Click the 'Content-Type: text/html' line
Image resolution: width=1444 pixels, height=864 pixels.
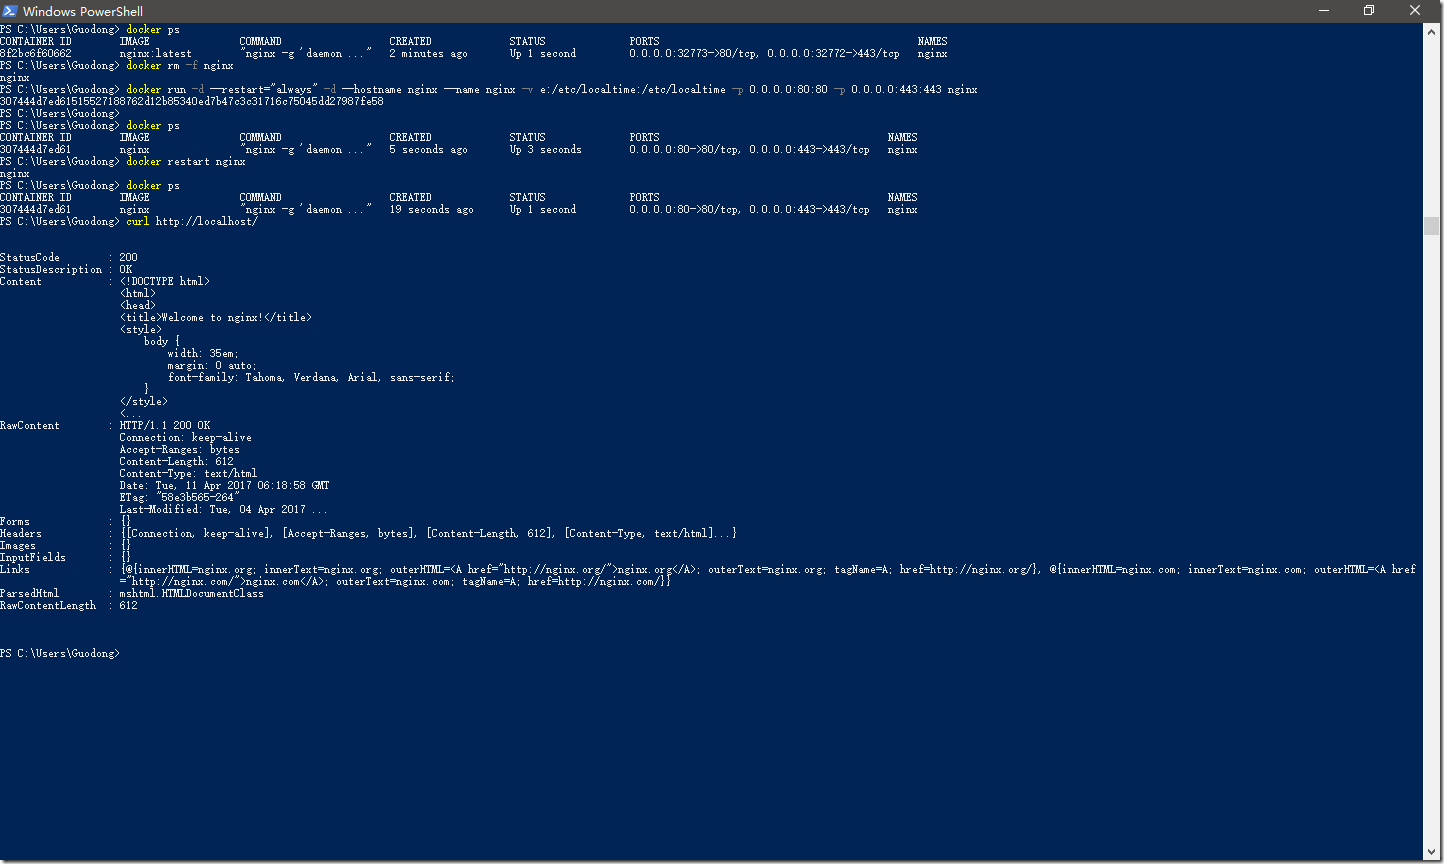(x=188, y=474)
